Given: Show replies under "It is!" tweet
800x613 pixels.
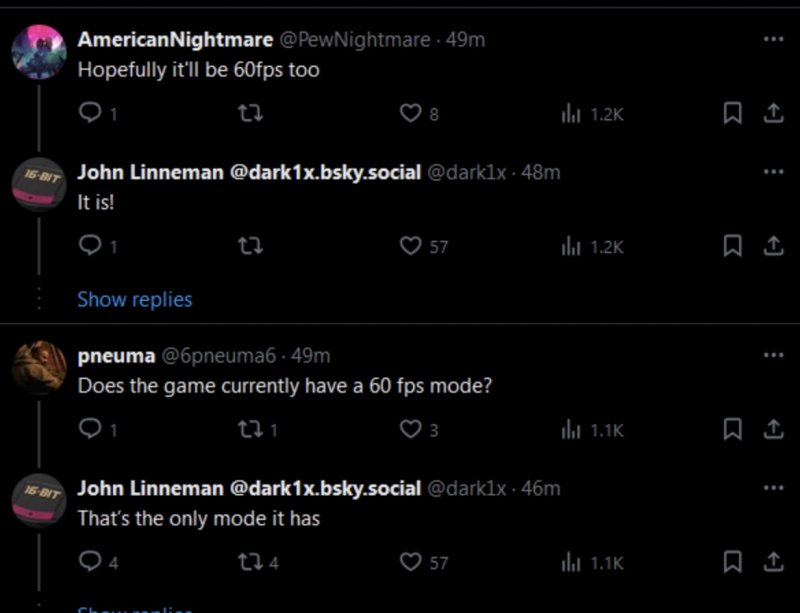Looking at the screenshot, I should [x=135, y=299].
